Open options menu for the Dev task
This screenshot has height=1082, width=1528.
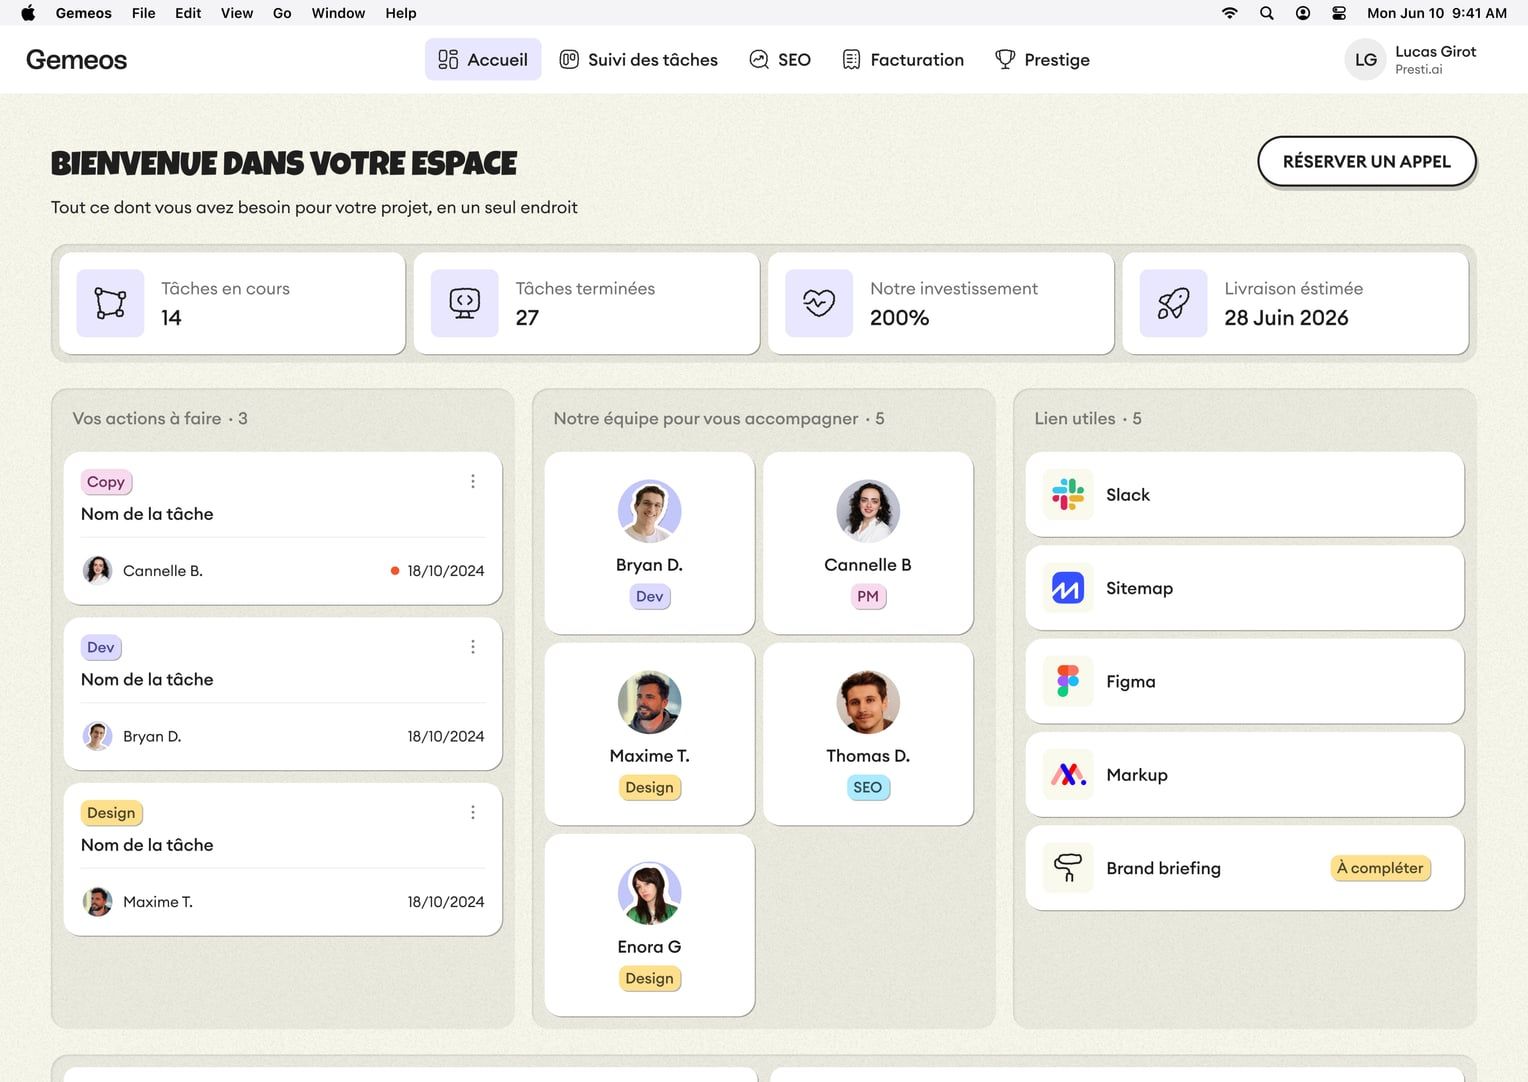(x=473, y=647)
